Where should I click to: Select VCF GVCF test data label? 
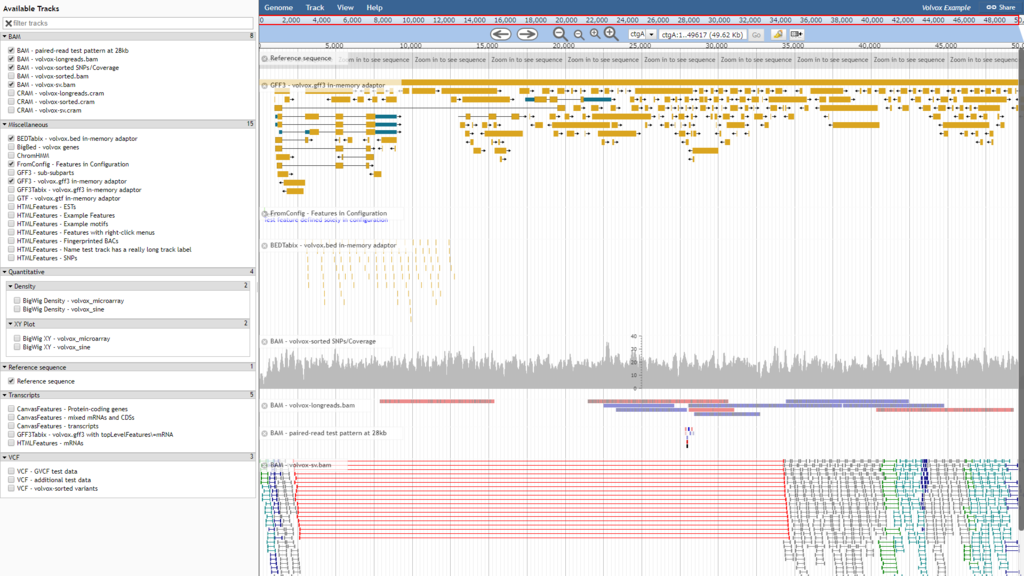[x=47, y=471]
